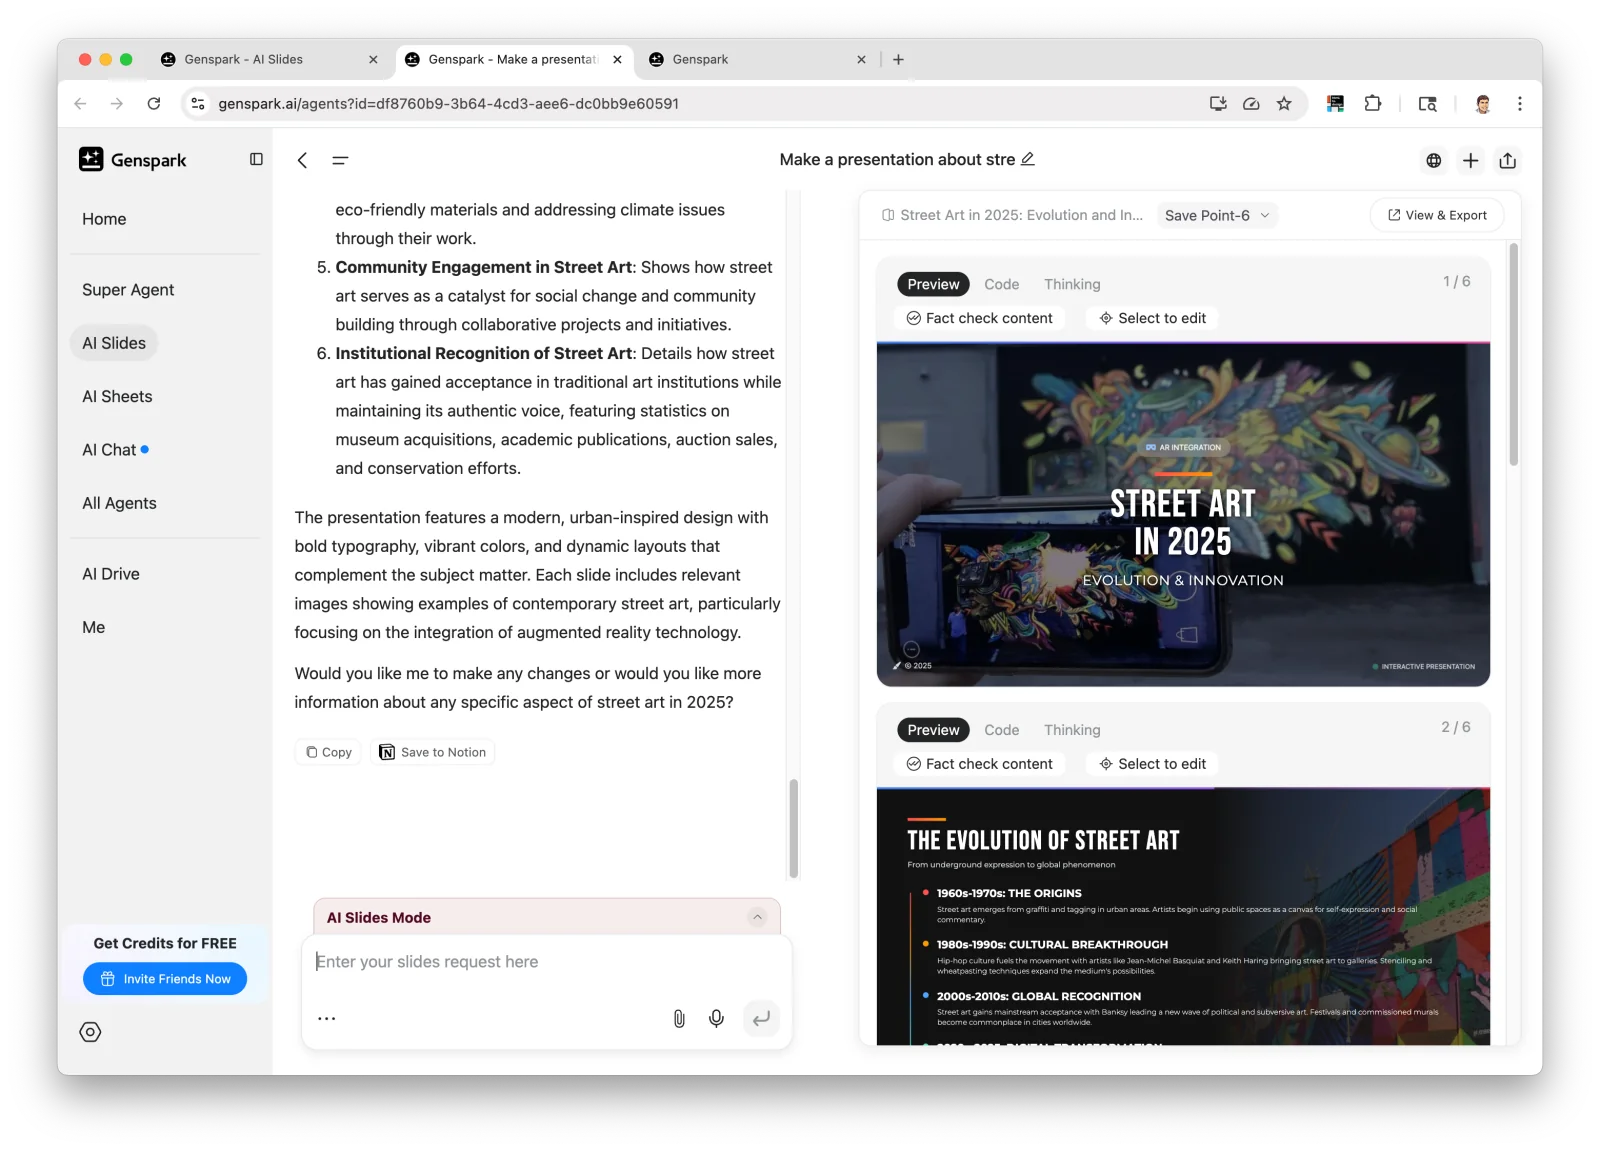The height and width of the screenshot is (1151, 1600).
Task: Open the Save Point-6 dropdown
Action: tap(1216, 215)
